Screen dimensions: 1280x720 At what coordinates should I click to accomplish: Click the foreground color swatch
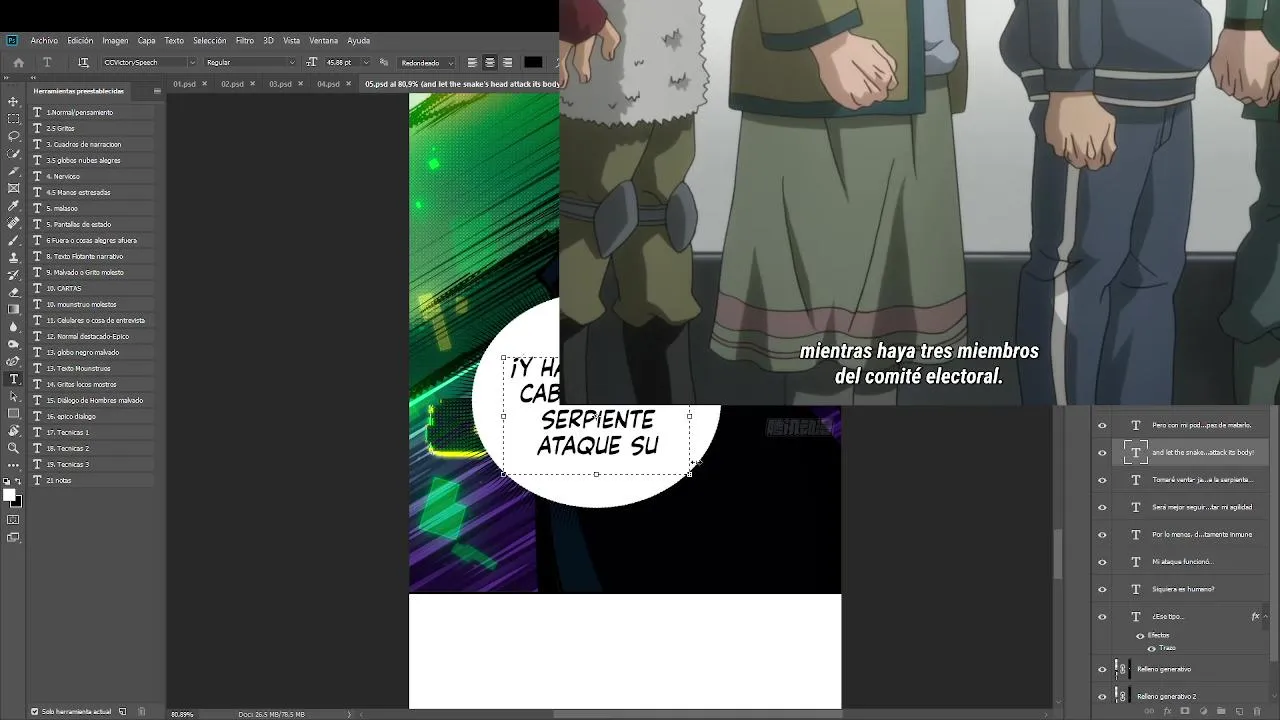[x=10, y=495]
